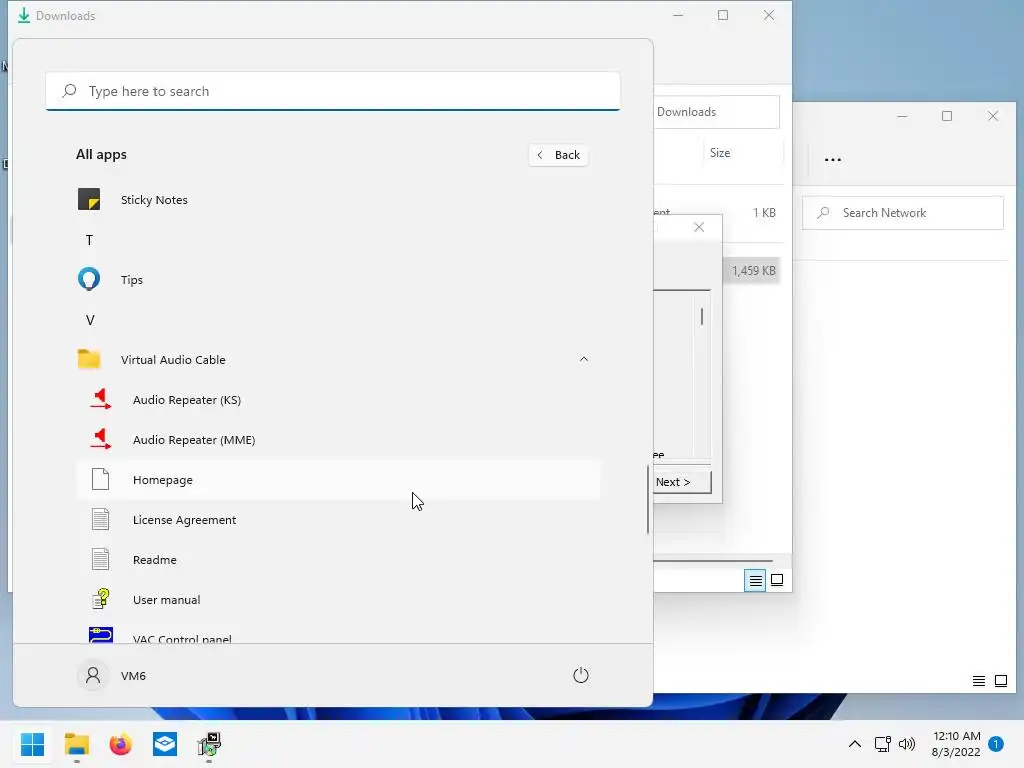Open the User manual entry

pyautogui.click(x=338, y=600)
